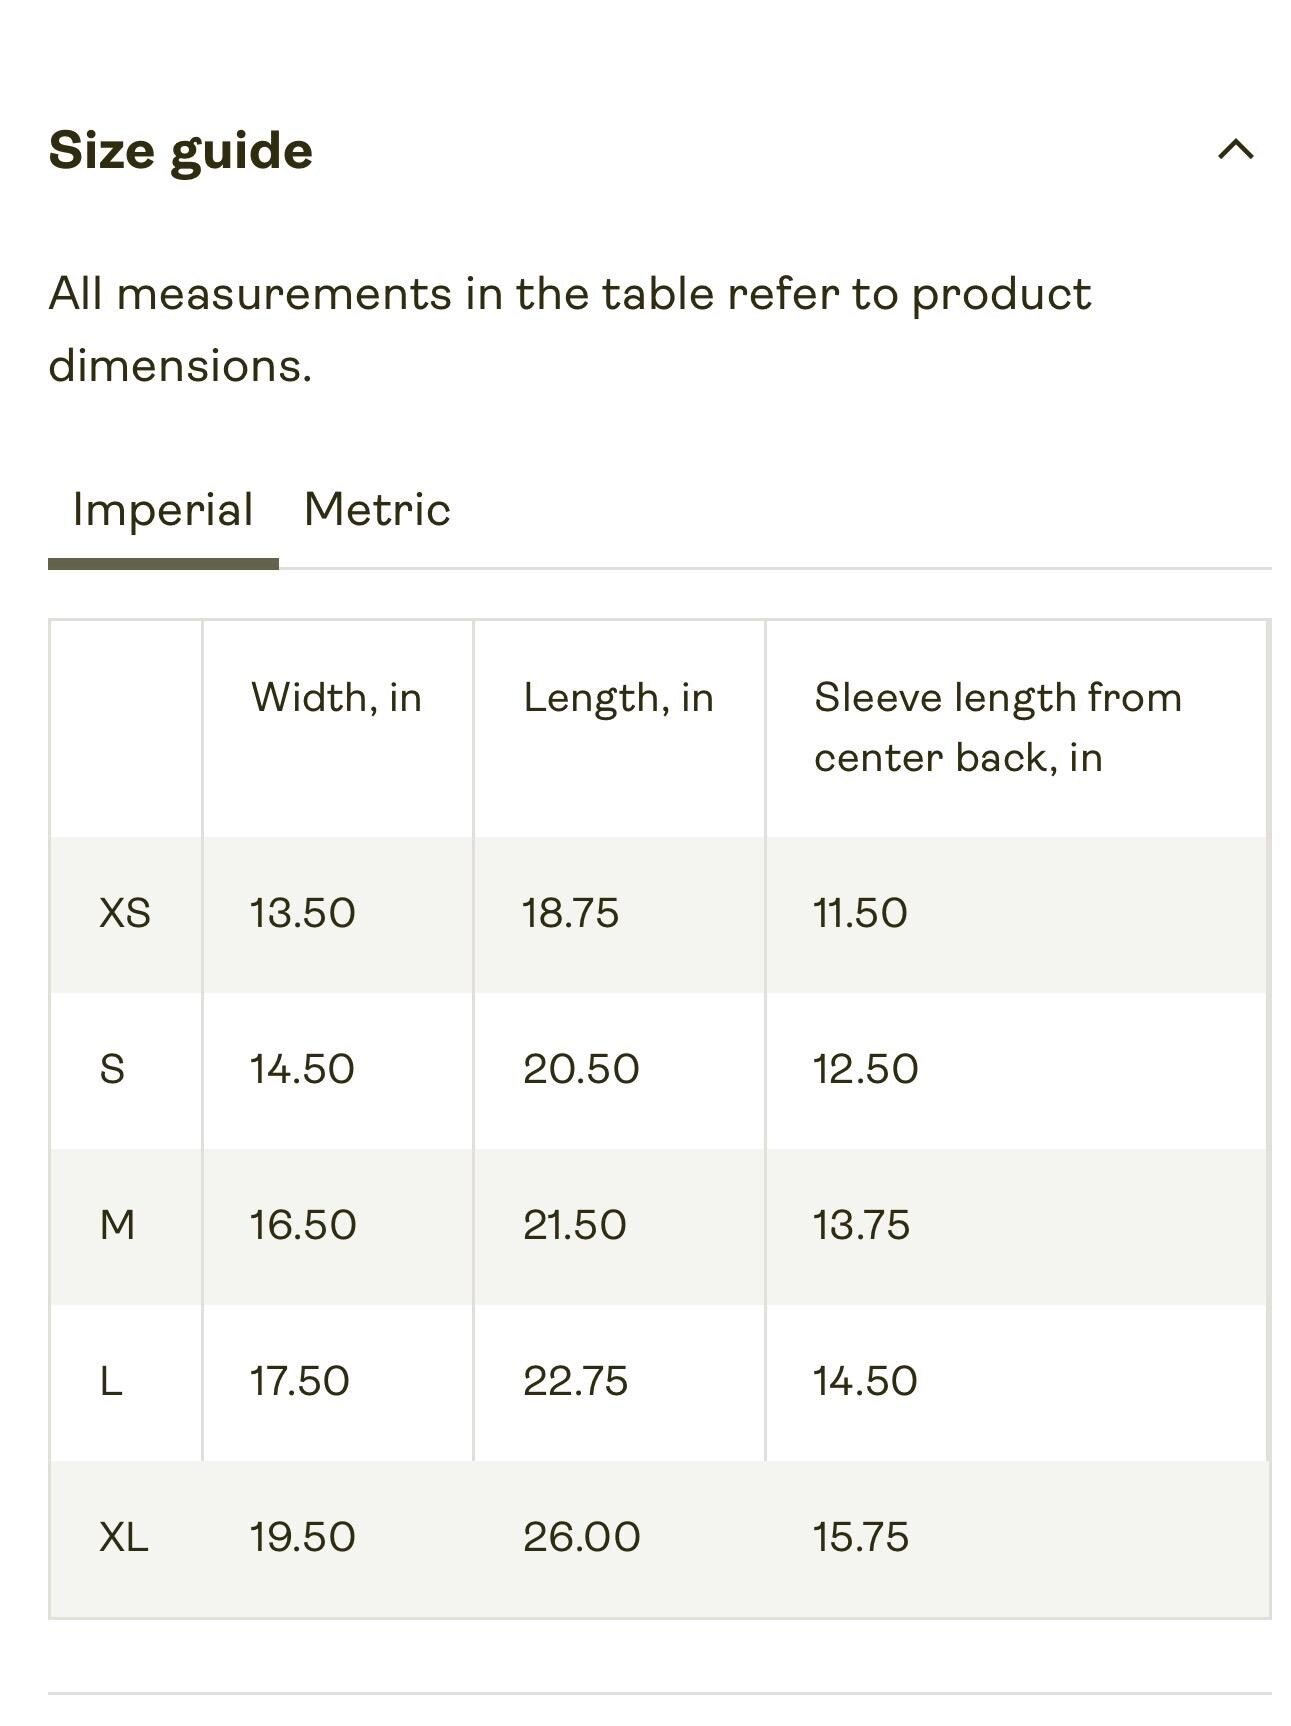Select the Imperial tab
The image size is (1291, 1726).
click(163, 510)
